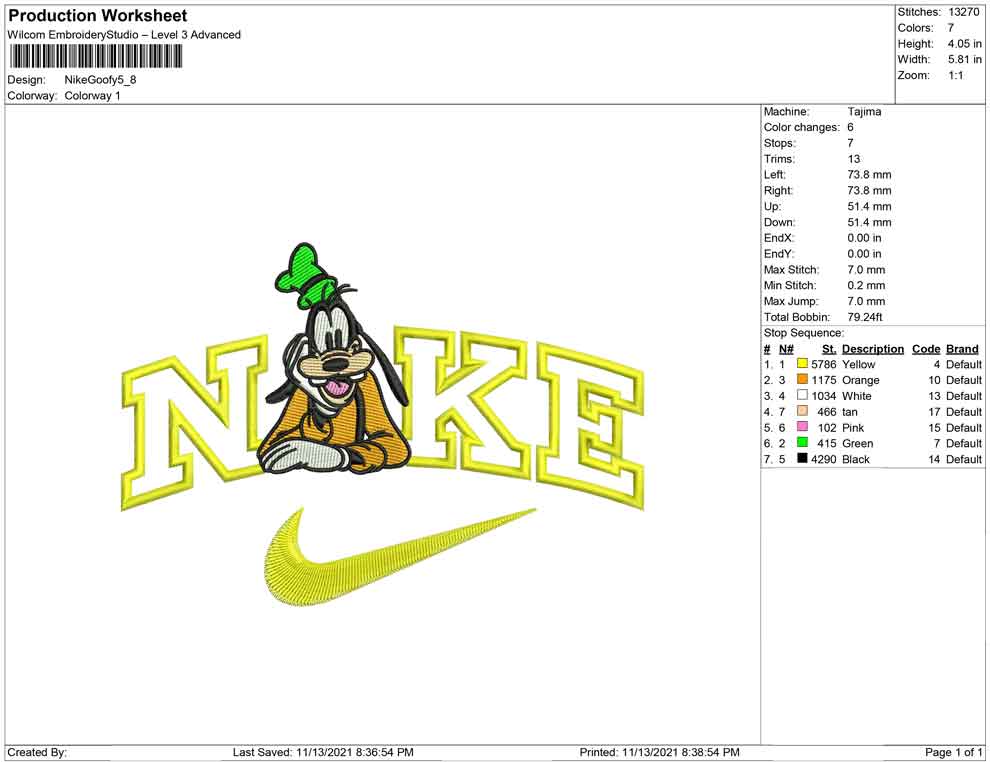990x762 pixels.
Task: Click the Up value '51.4 mm'
Action: point(869,206)
